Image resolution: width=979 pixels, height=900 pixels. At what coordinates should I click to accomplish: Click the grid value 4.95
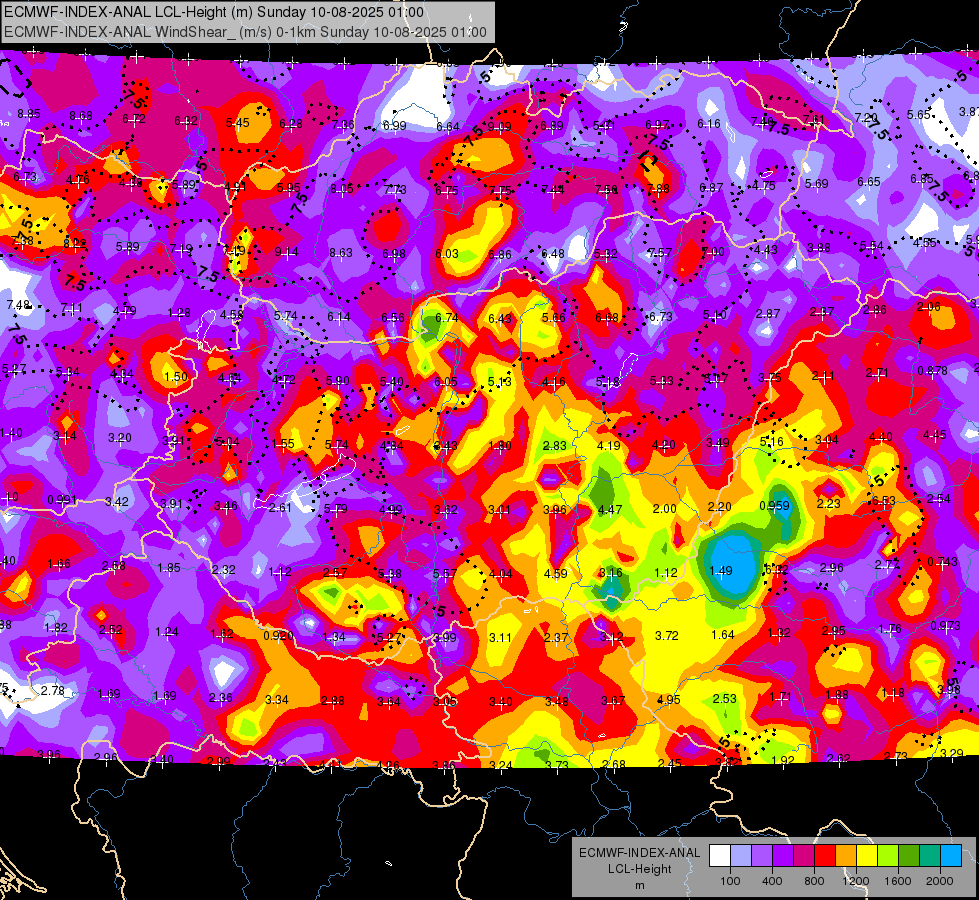coord(669,700)
